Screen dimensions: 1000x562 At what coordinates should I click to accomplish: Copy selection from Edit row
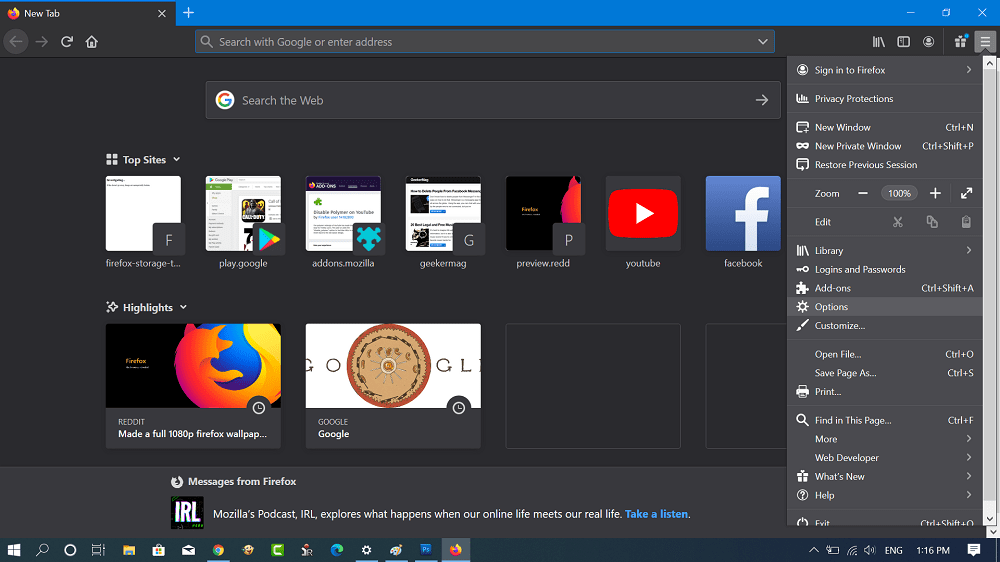[932, 222]
